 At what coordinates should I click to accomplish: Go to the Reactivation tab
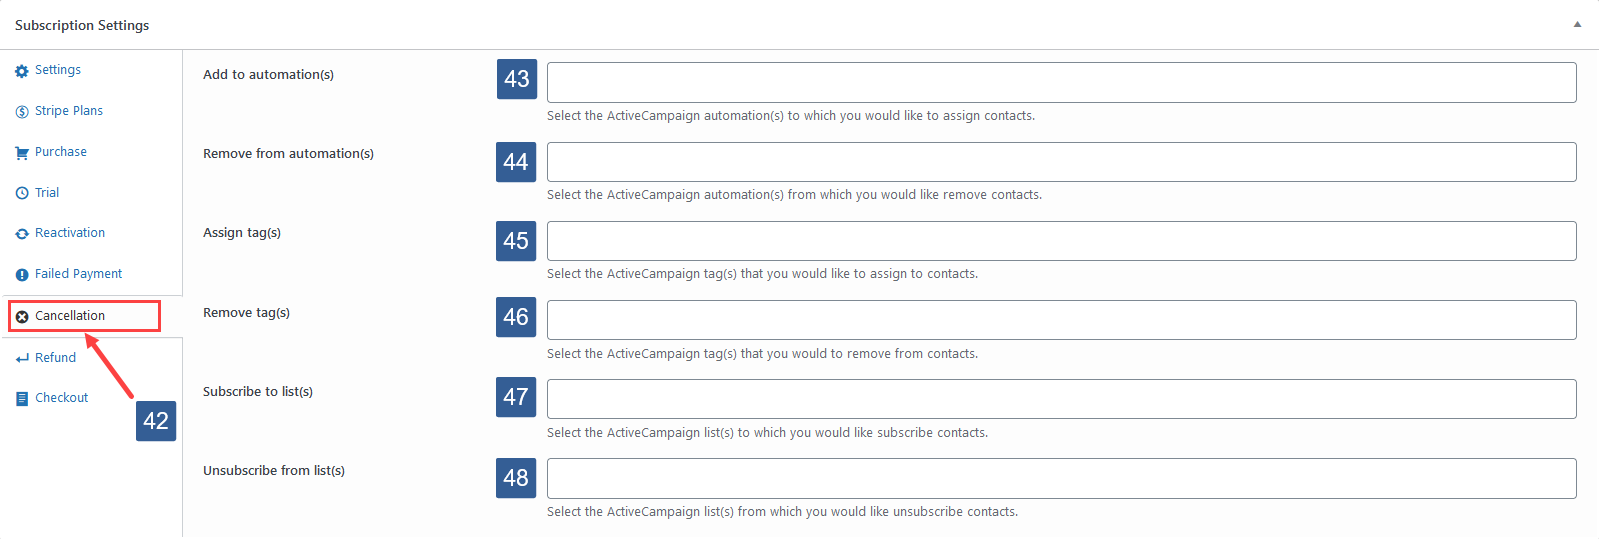pyautogui.click(x=70, y=233)
